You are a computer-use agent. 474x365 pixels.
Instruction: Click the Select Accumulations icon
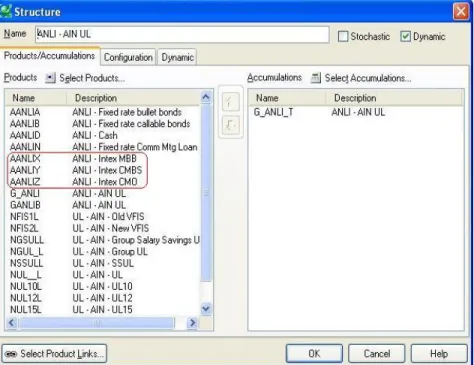click(x=315, y=78)
